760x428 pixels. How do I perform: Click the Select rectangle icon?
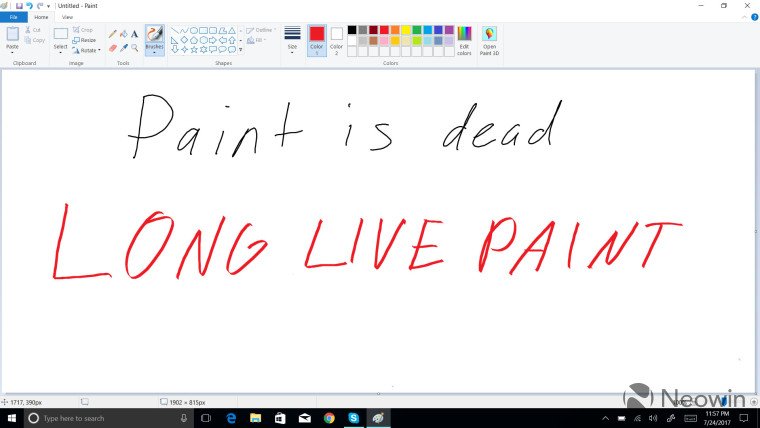pos(61,34)
